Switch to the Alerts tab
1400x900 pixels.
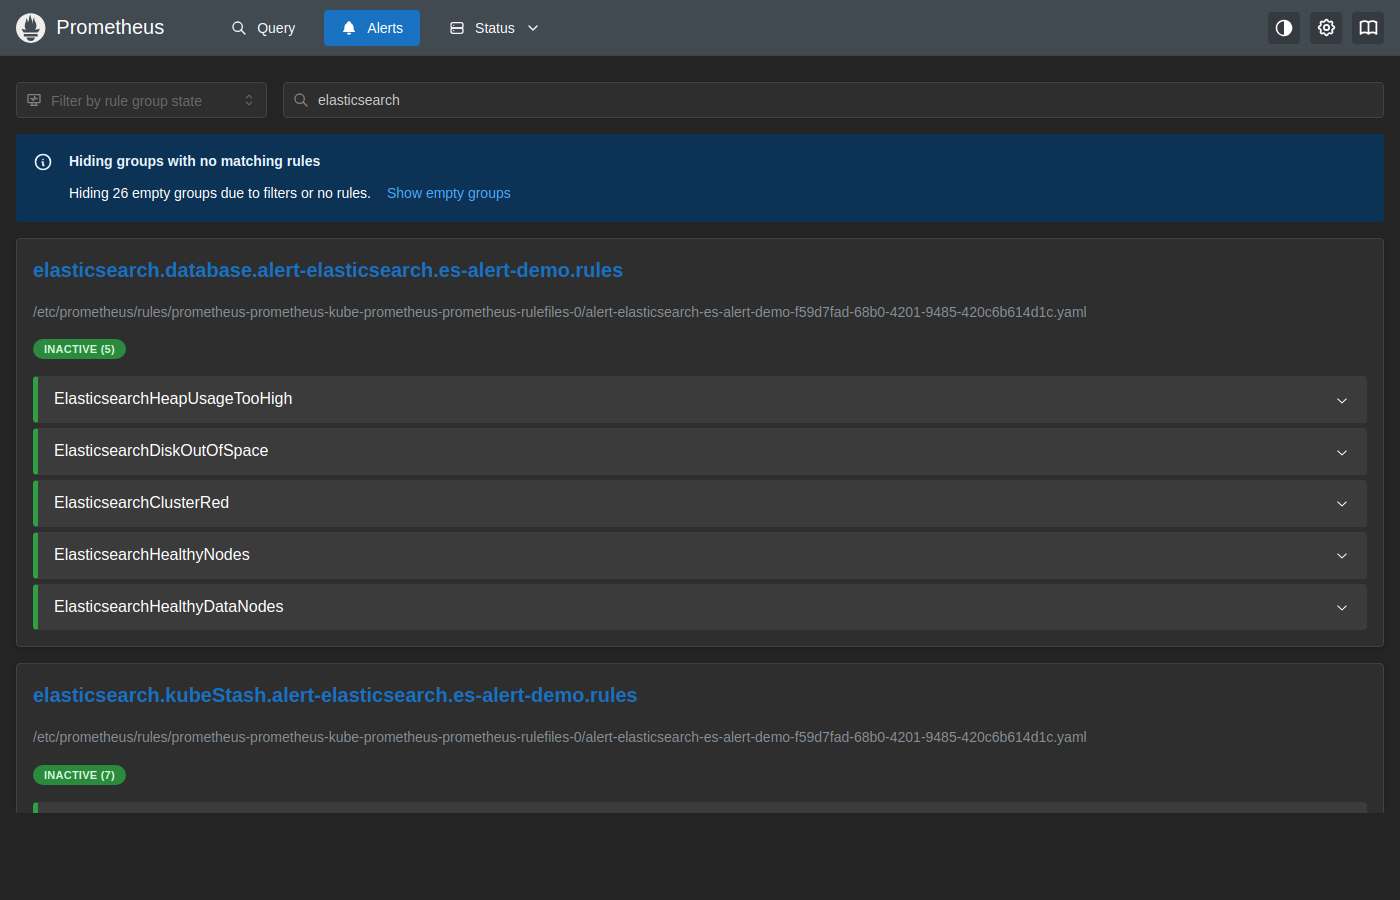(x=372, y=28)
